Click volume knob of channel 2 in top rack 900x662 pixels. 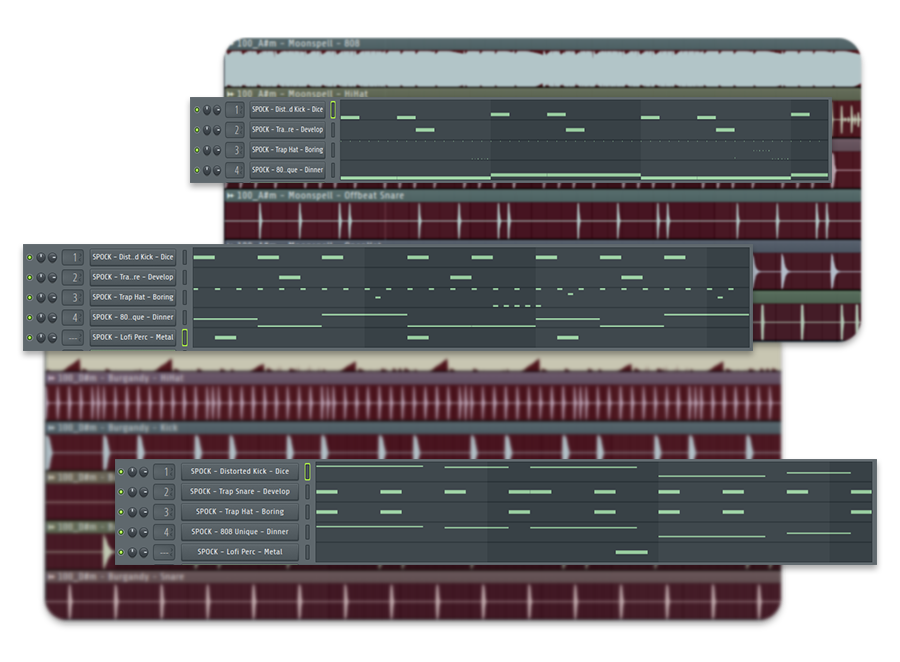point(217,130)
